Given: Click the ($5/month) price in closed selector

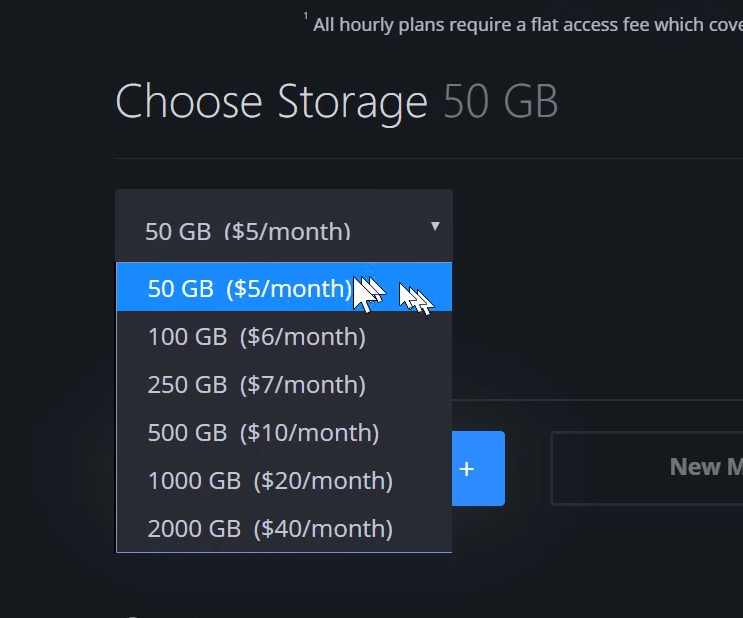Looking at the screenshot, I should (288, 231).
